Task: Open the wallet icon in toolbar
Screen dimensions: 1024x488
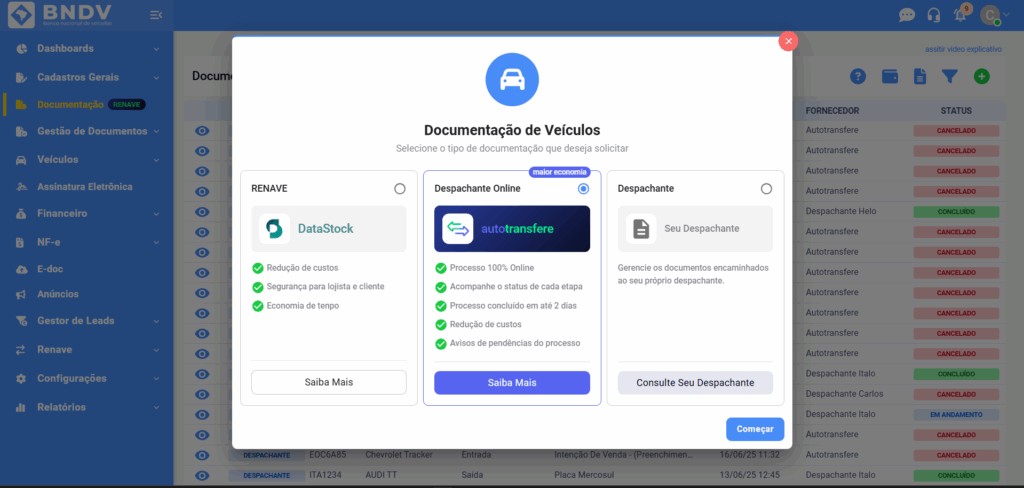Action: 889,76
